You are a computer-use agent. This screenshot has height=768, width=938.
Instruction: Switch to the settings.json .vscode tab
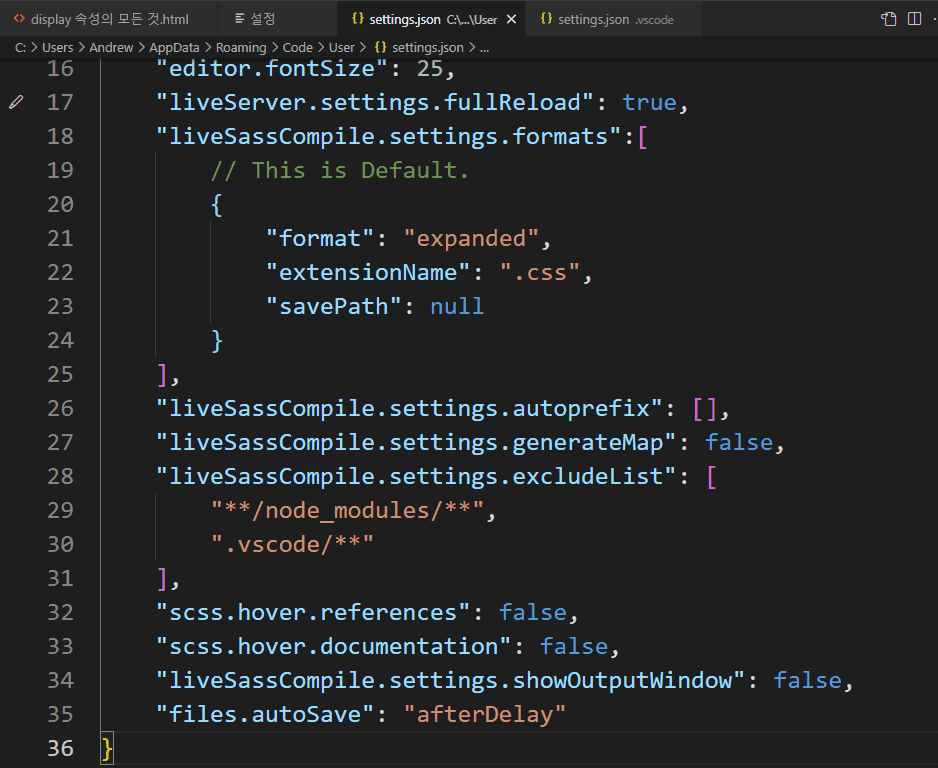coord(615,19)
